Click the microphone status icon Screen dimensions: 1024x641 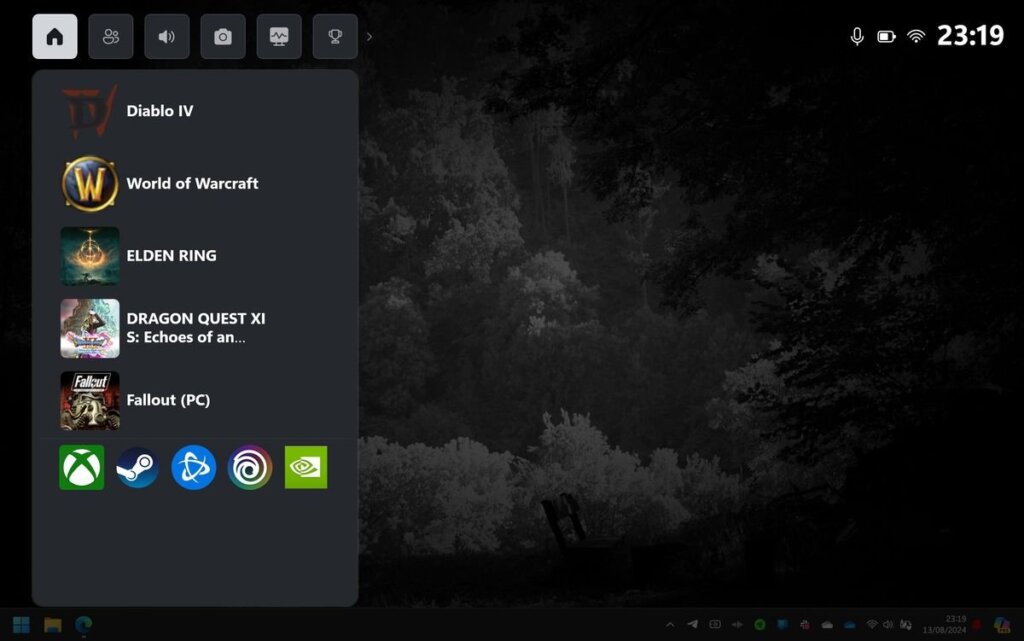click(x=857, y=37)
